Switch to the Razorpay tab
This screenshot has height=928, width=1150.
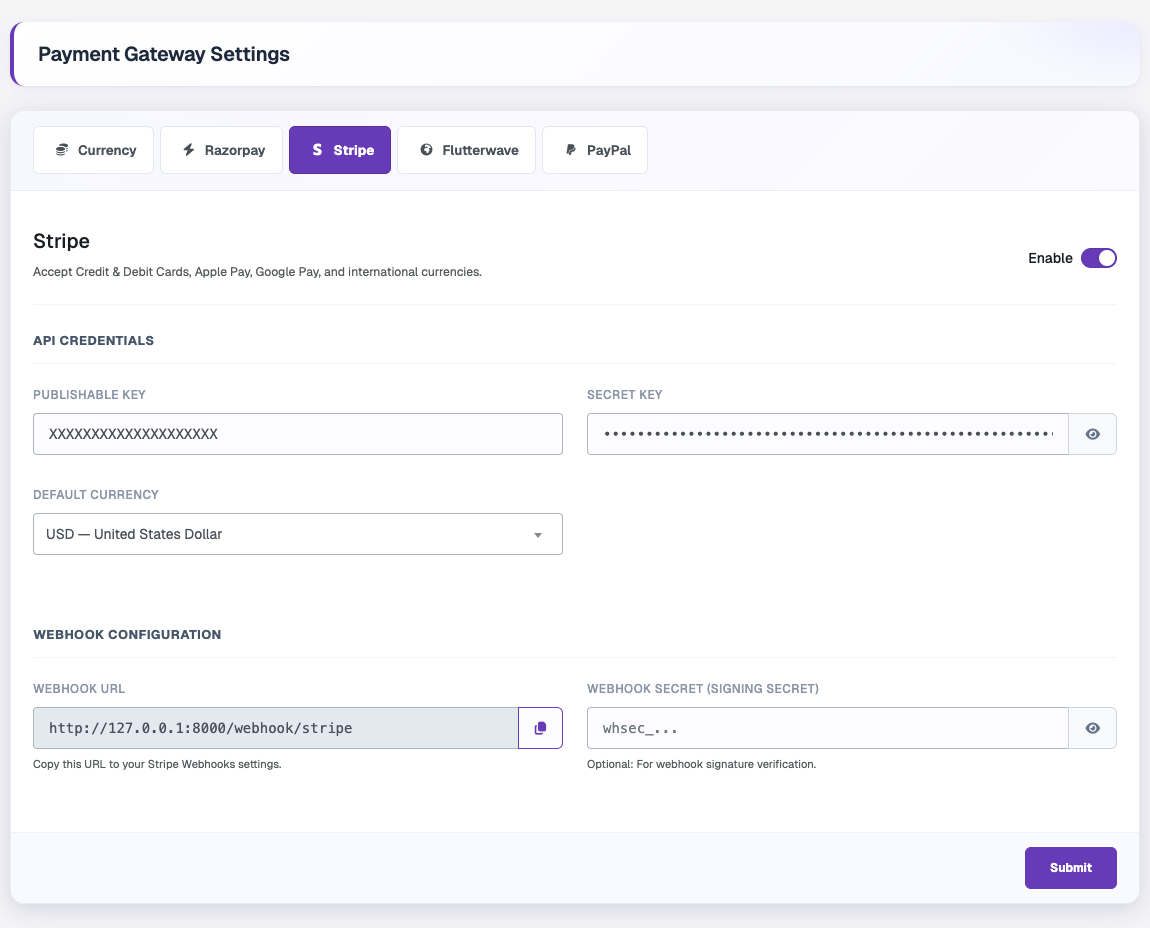[221, 150]
